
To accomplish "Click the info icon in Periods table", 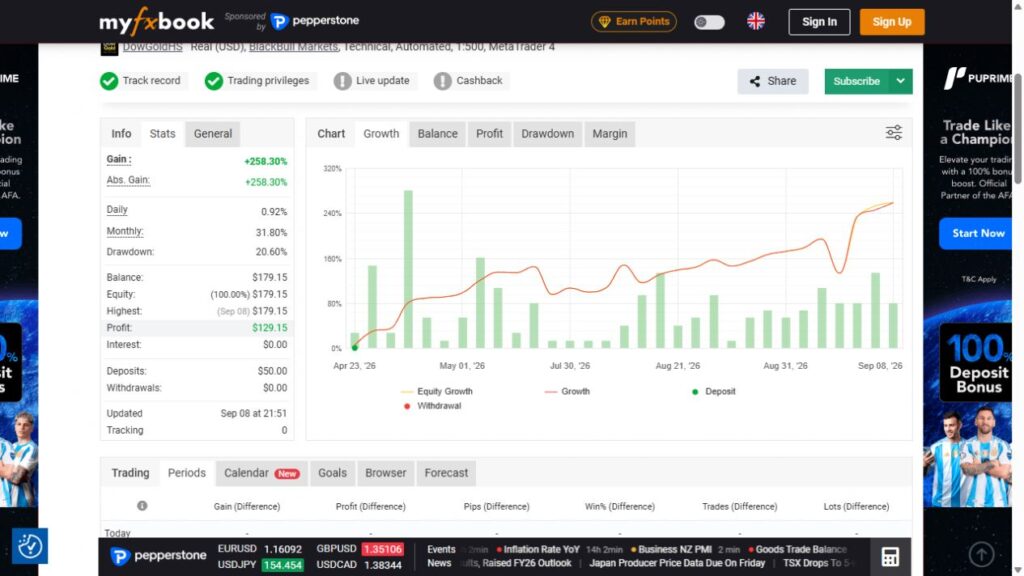I will click(142, 506).
